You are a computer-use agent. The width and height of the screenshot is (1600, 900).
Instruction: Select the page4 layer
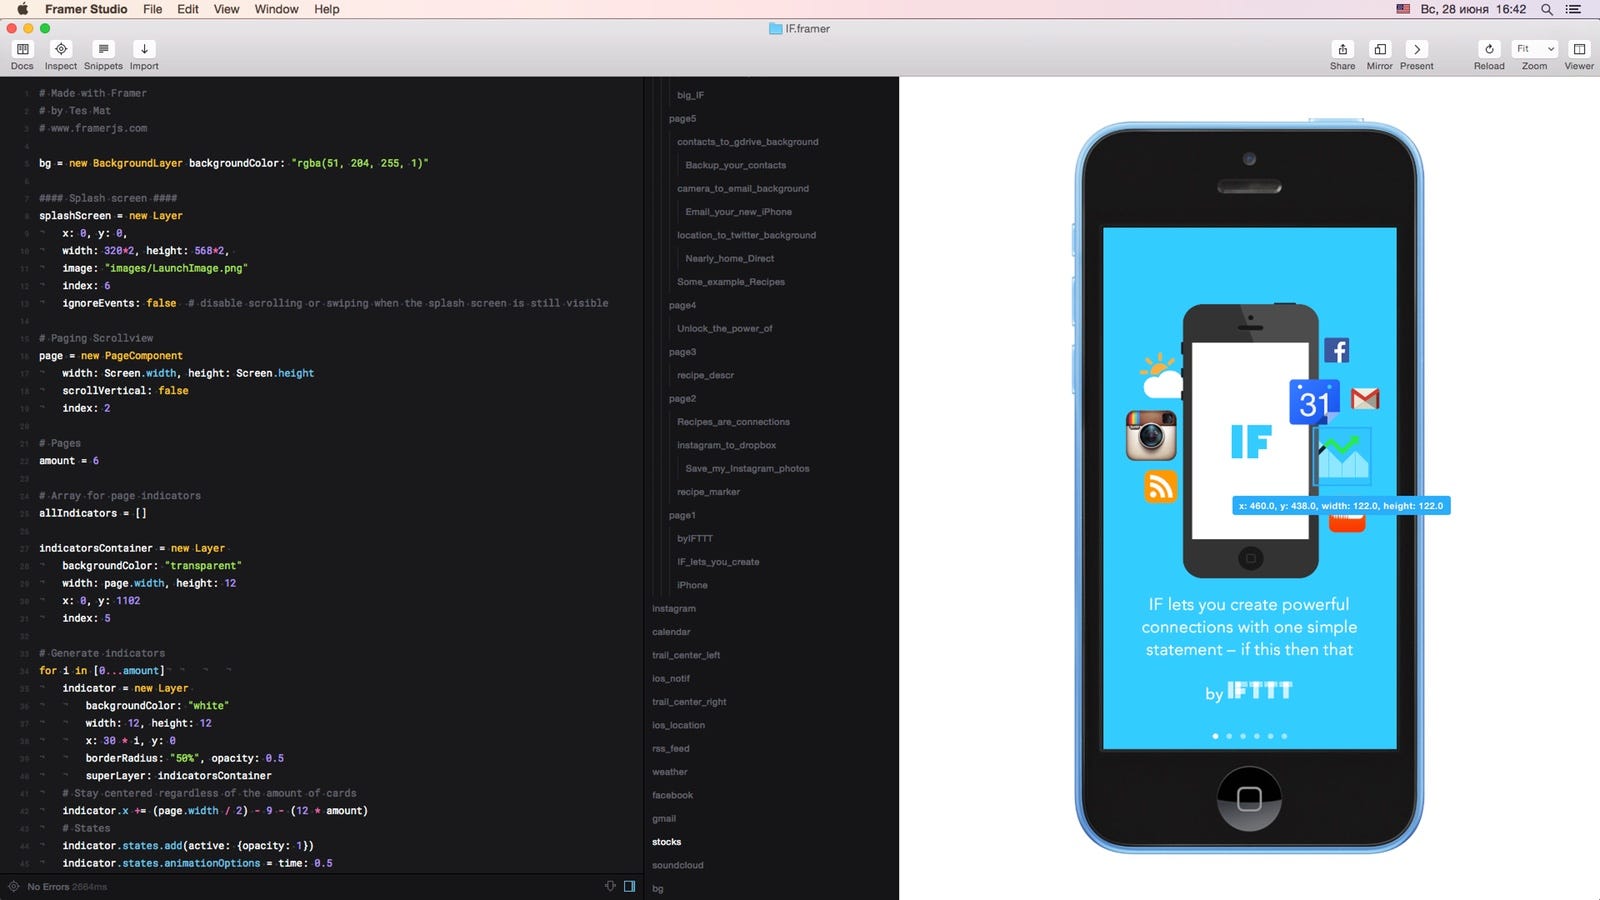(682, 305)
